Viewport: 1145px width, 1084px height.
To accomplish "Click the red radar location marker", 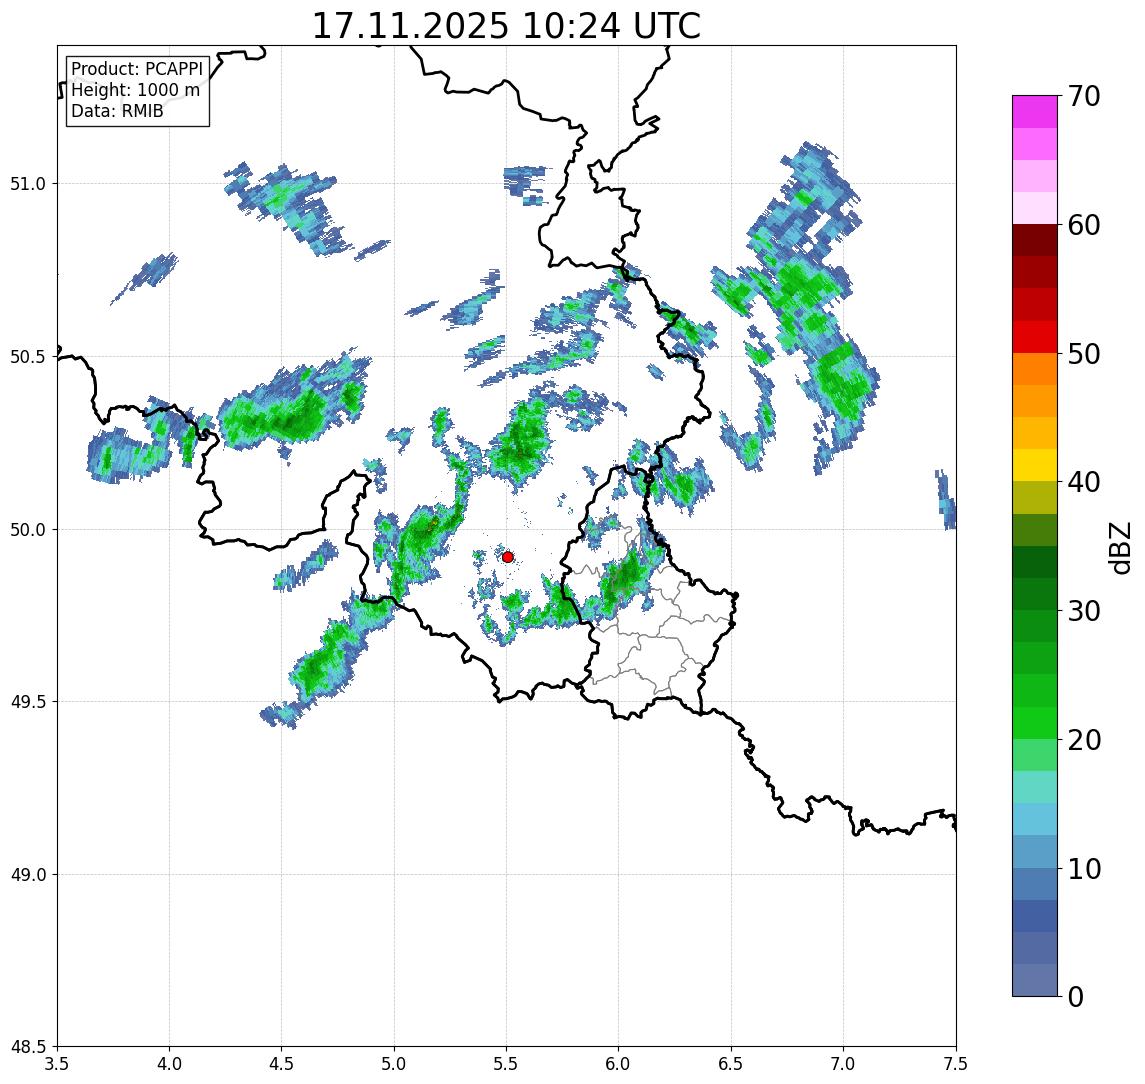I will pos(508,557).
